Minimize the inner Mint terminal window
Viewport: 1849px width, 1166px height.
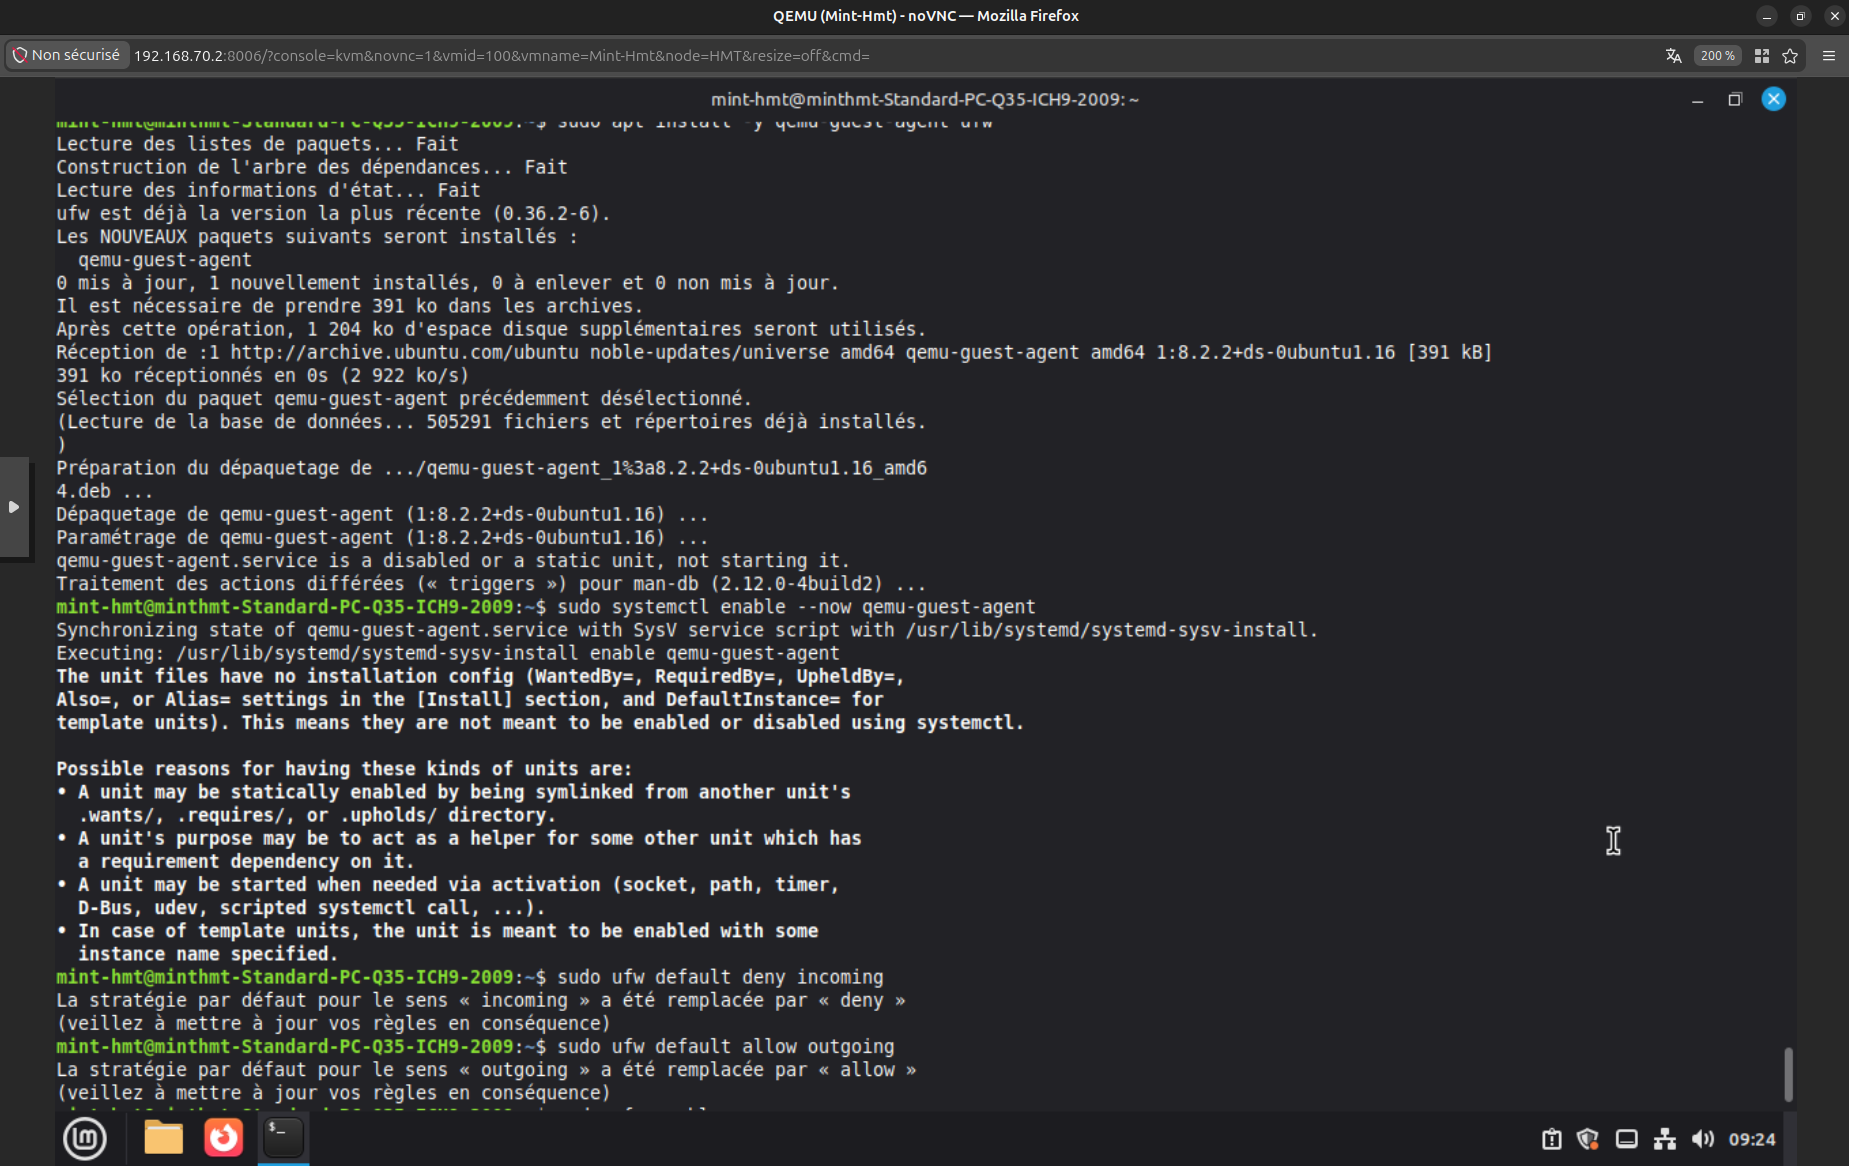1697,99
